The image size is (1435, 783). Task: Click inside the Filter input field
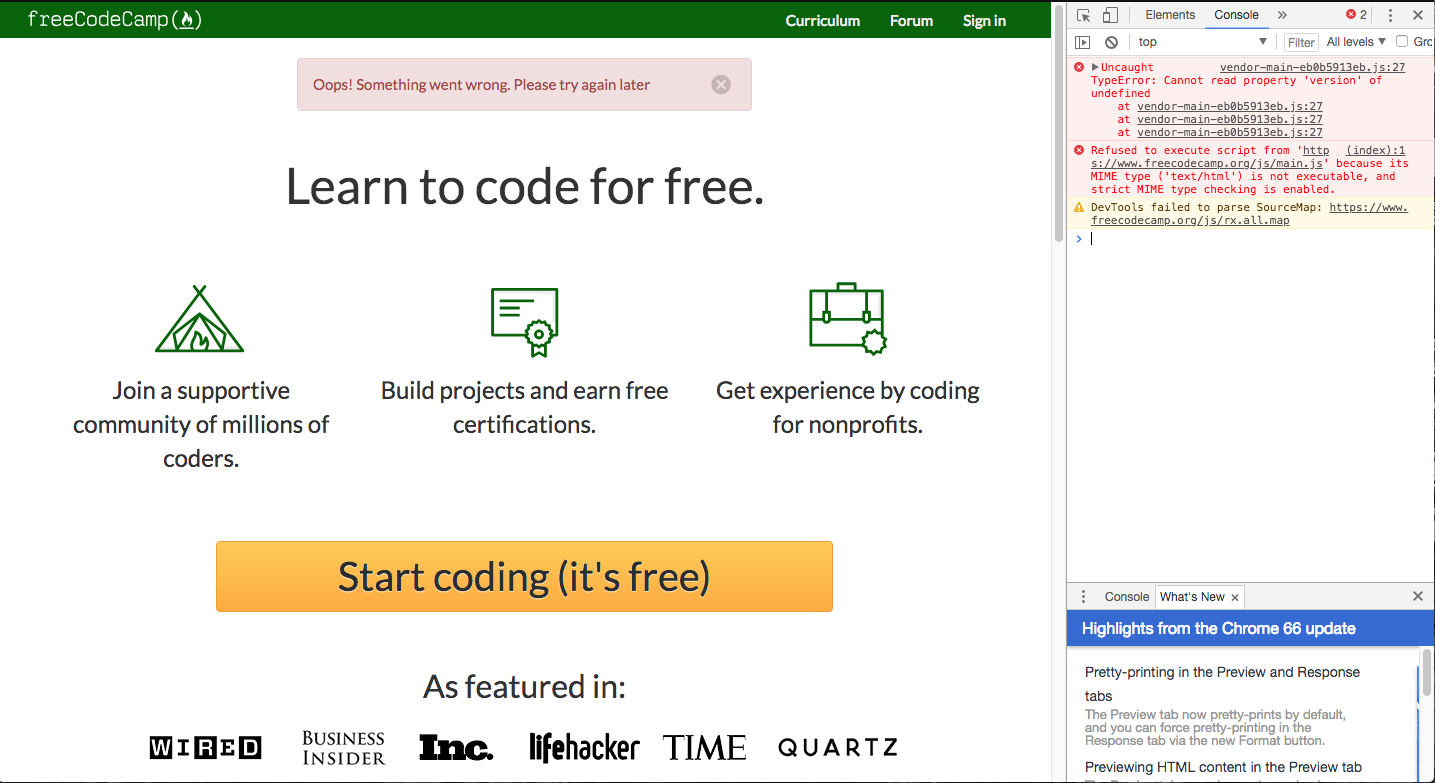(1300, 41)
